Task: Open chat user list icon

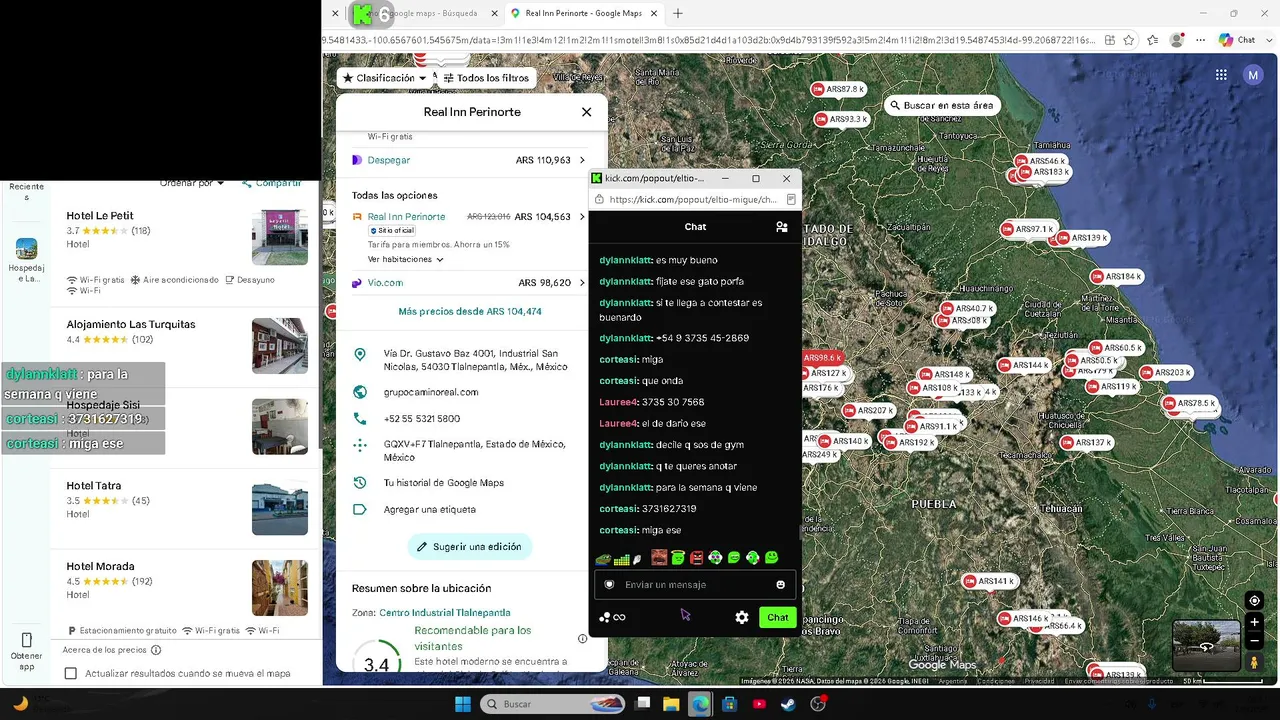Action: pyautogui.click(x=782, y=227)
